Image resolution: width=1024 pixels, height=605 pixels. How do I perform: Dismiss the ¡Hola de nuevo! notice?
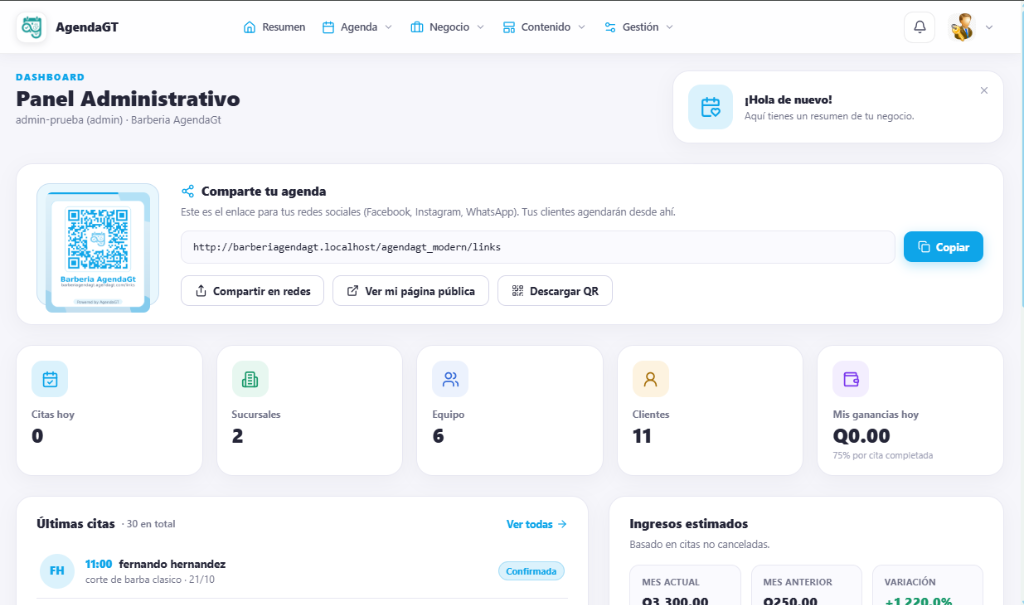(984, 91)
